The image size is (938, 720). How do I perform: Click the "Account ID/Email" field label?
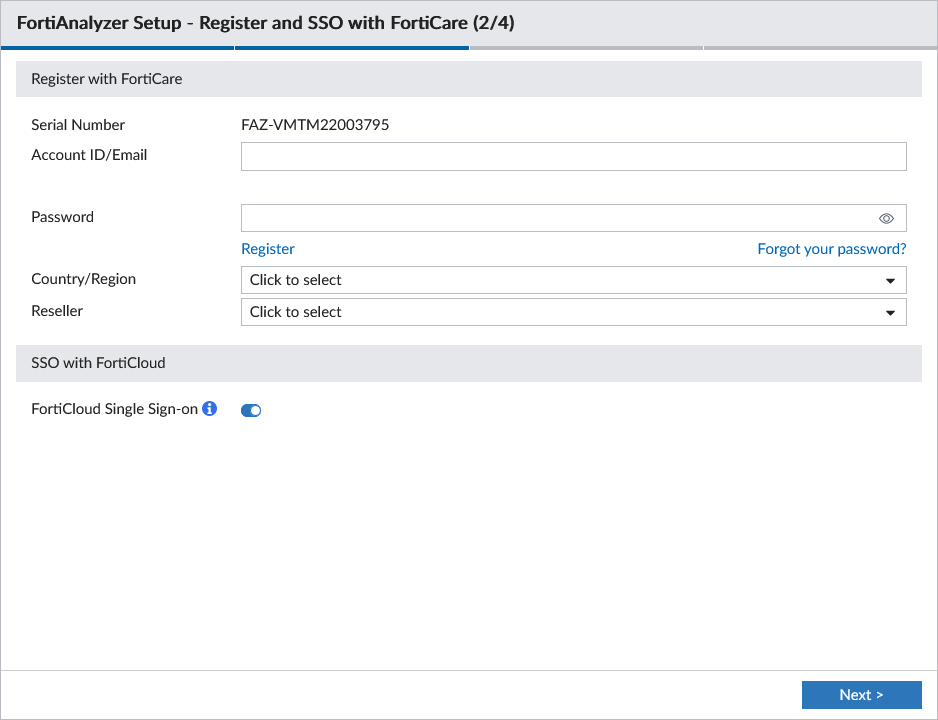pos(89,155)
